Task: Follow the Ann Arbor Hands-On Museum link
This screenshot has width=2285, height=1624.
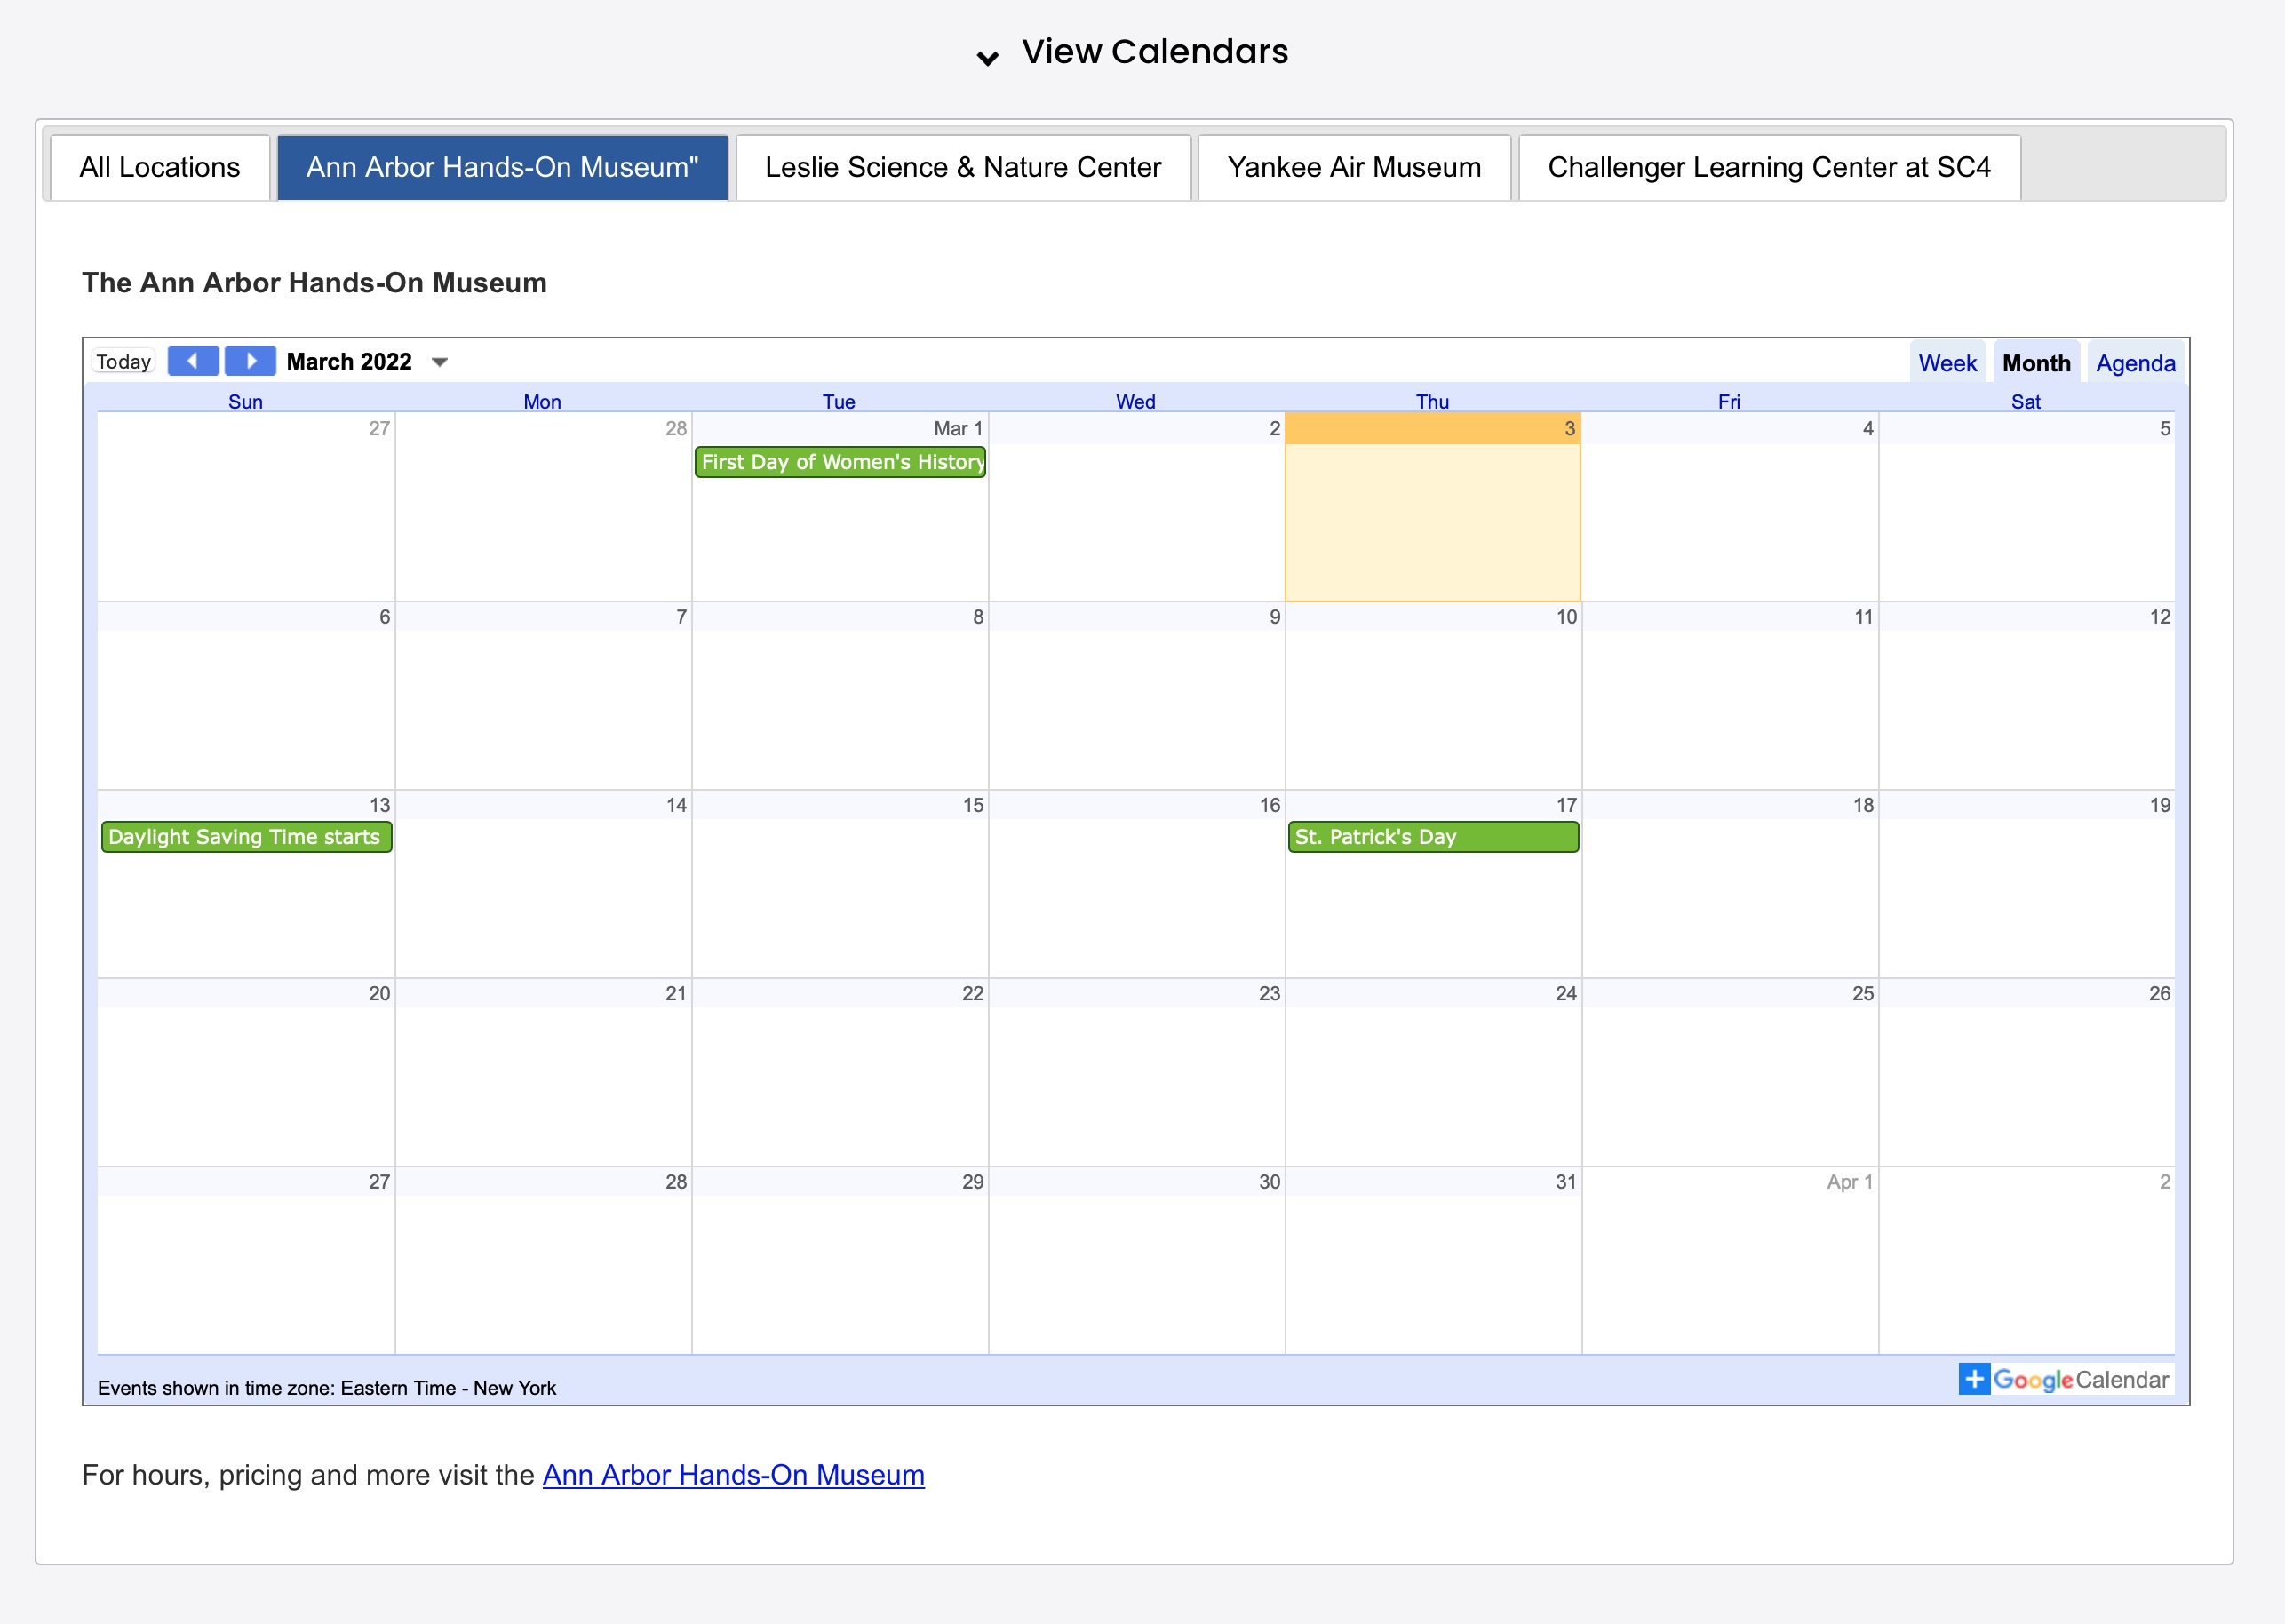Action: click(733, 1475)
